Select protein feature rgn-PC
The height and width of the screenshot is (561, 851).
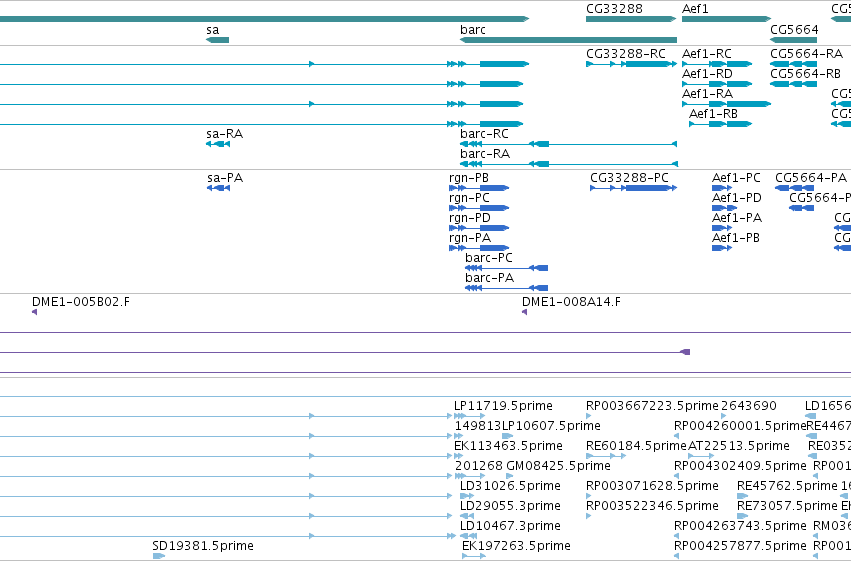[479, 208]
